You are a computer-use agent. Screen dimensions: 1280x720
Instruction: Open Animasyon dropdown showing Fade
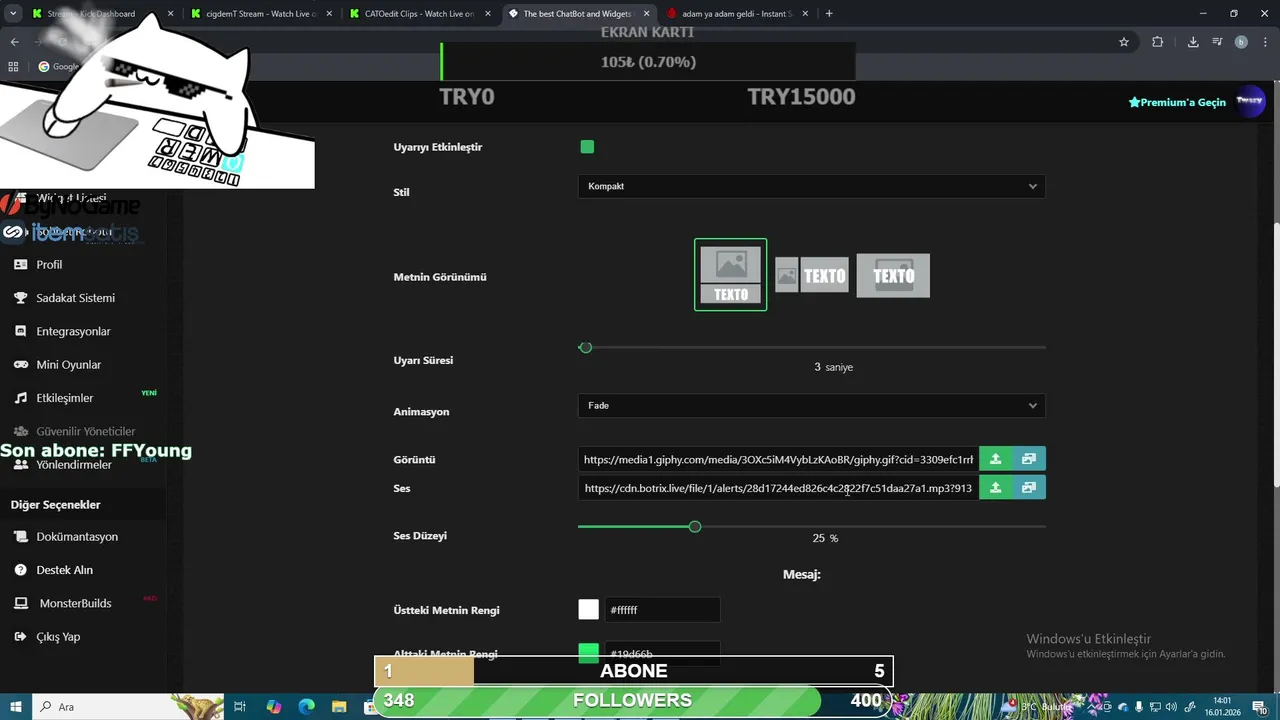click(811, 405)
